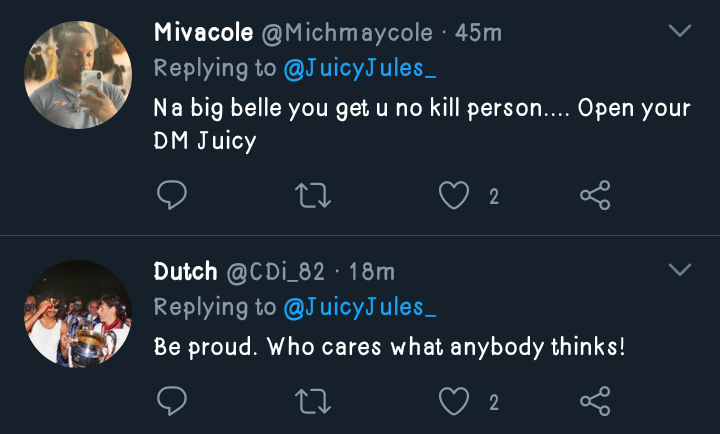This screenshot has width=720, height=434.
Task: Retweet the tweet by Dutch
Action: point(314,402)
